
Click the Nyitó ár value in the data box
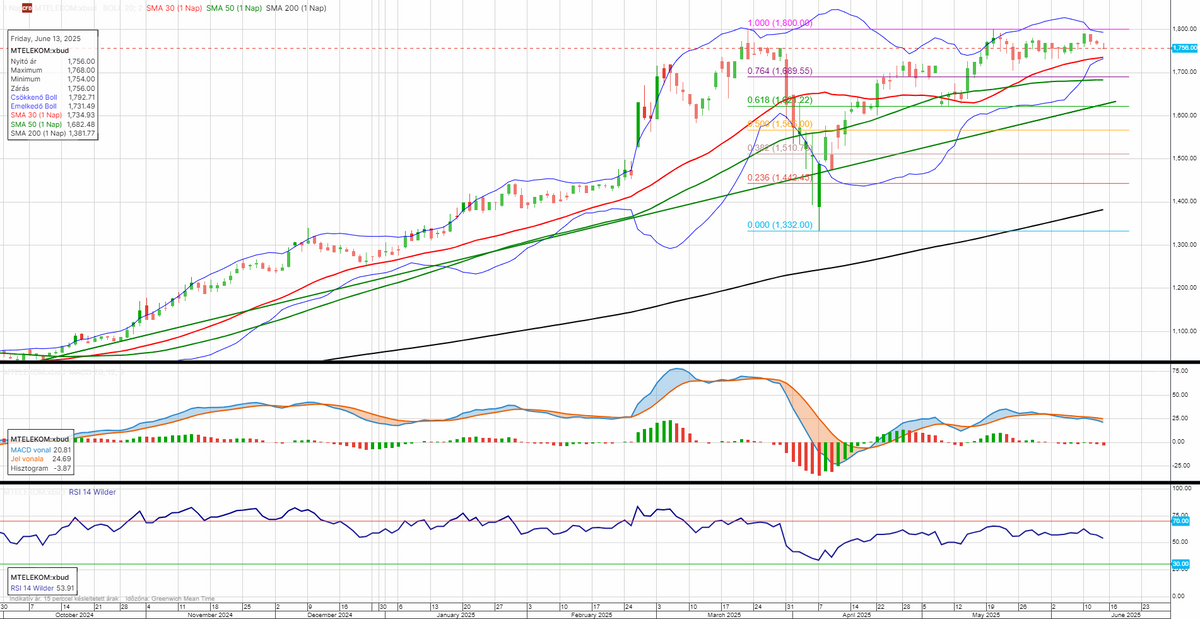click(x=81, y=61)
